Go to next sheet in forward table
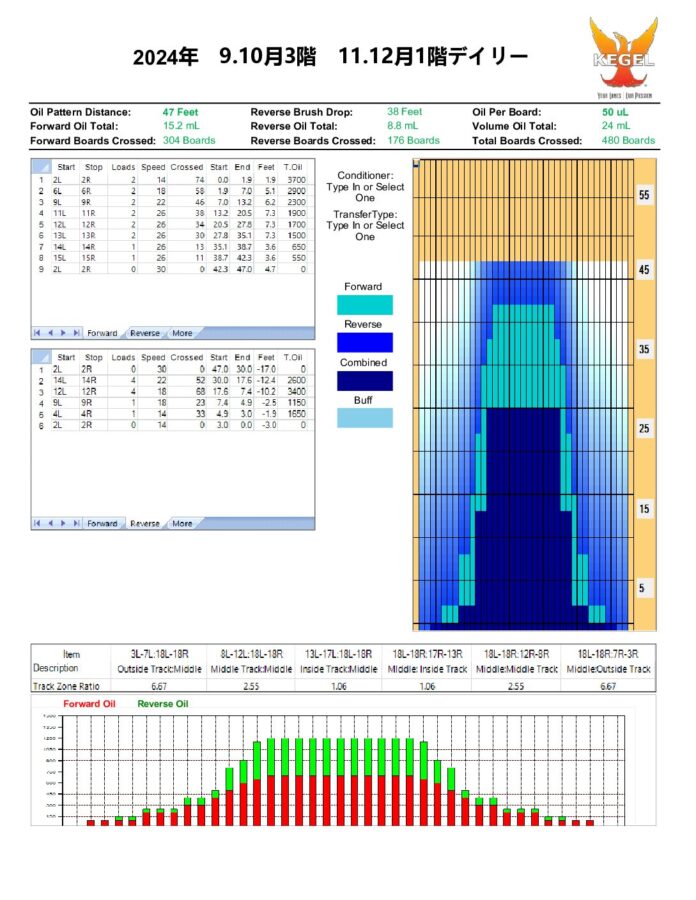This screenshot has width=696, height=900. [63, 333]
